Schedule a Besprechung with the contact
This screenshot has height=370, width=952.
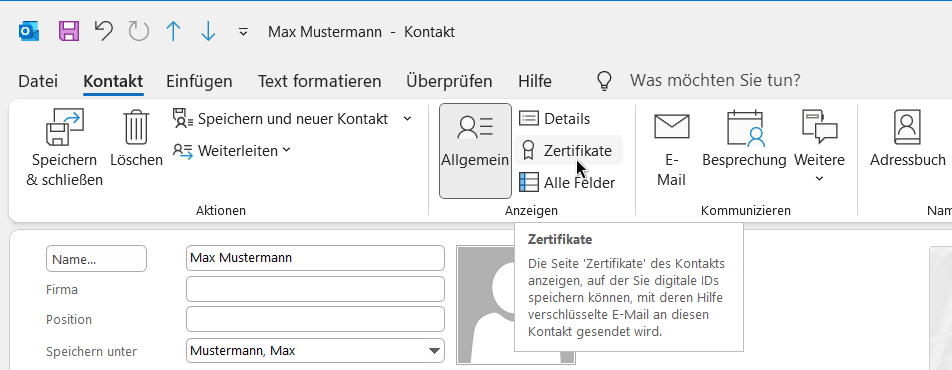(x=744, y=139)
